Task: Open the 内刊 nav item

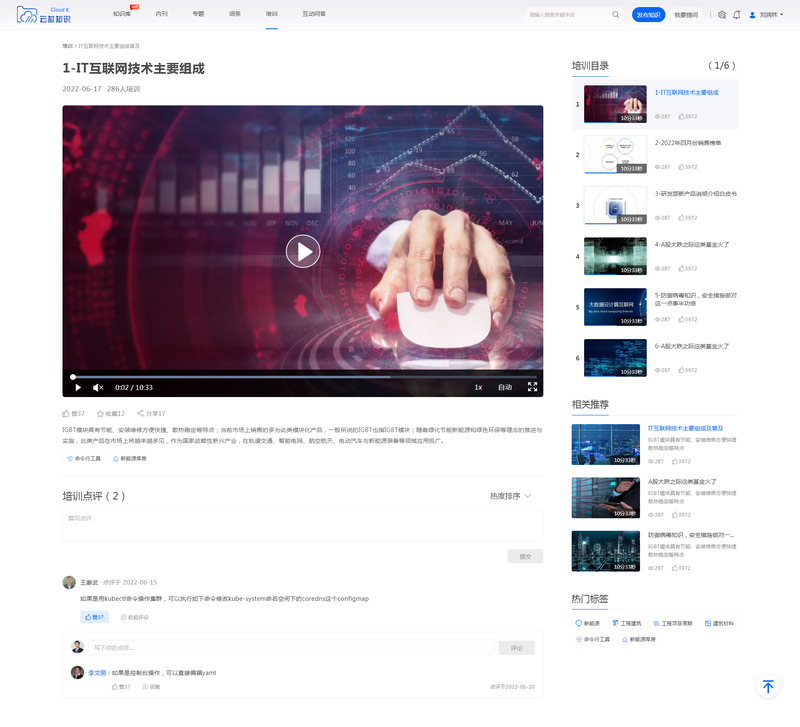Action: (162, 14)
